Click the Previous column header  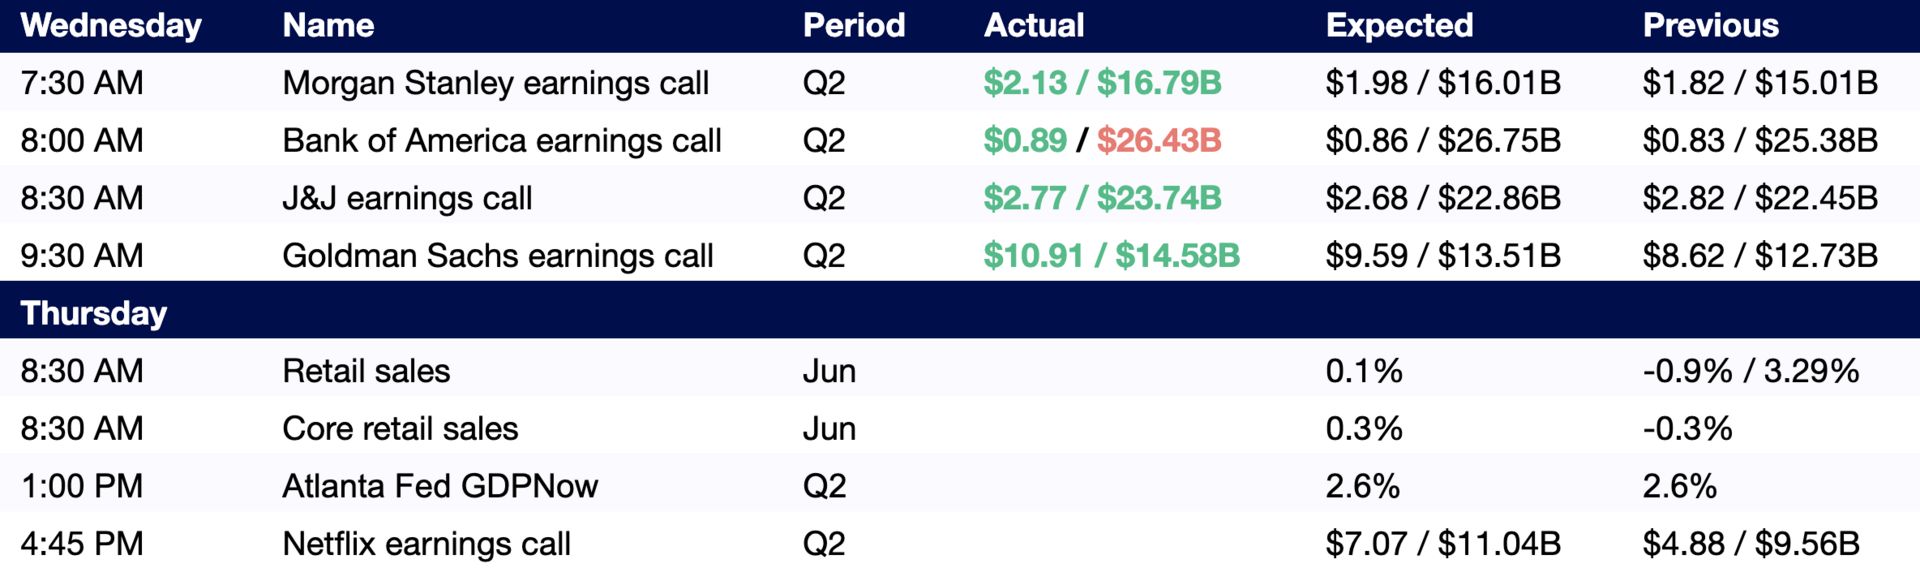(x=1710, y=26)
